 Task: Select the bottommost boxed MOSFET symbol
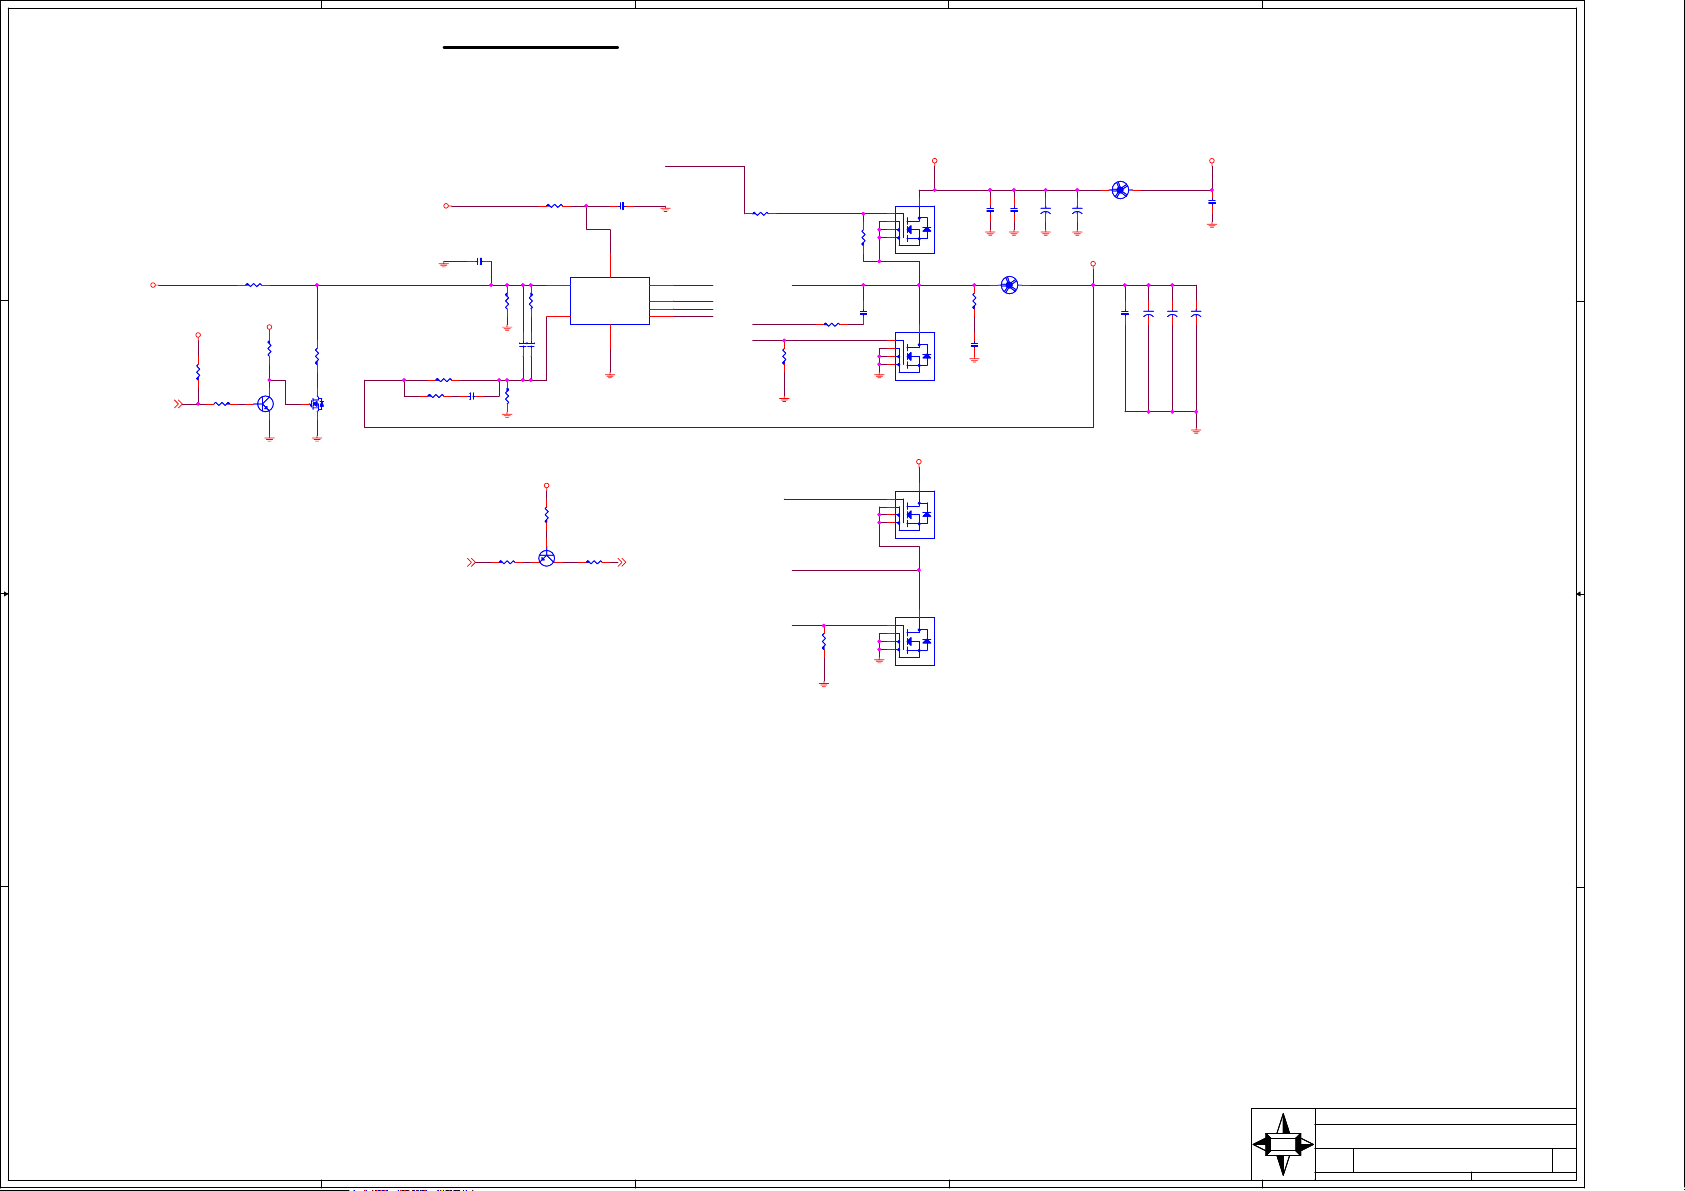click(x=914, y=641)
